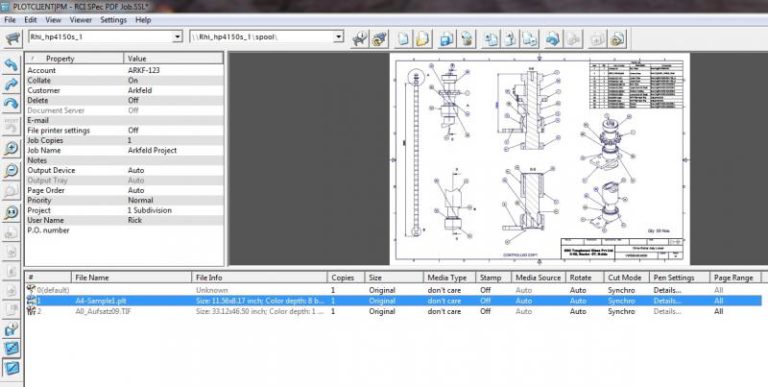Click the topmost blue curved arrow sidebar icon
Viewport: 768px width, 387px height.
(x=11, y=64)
